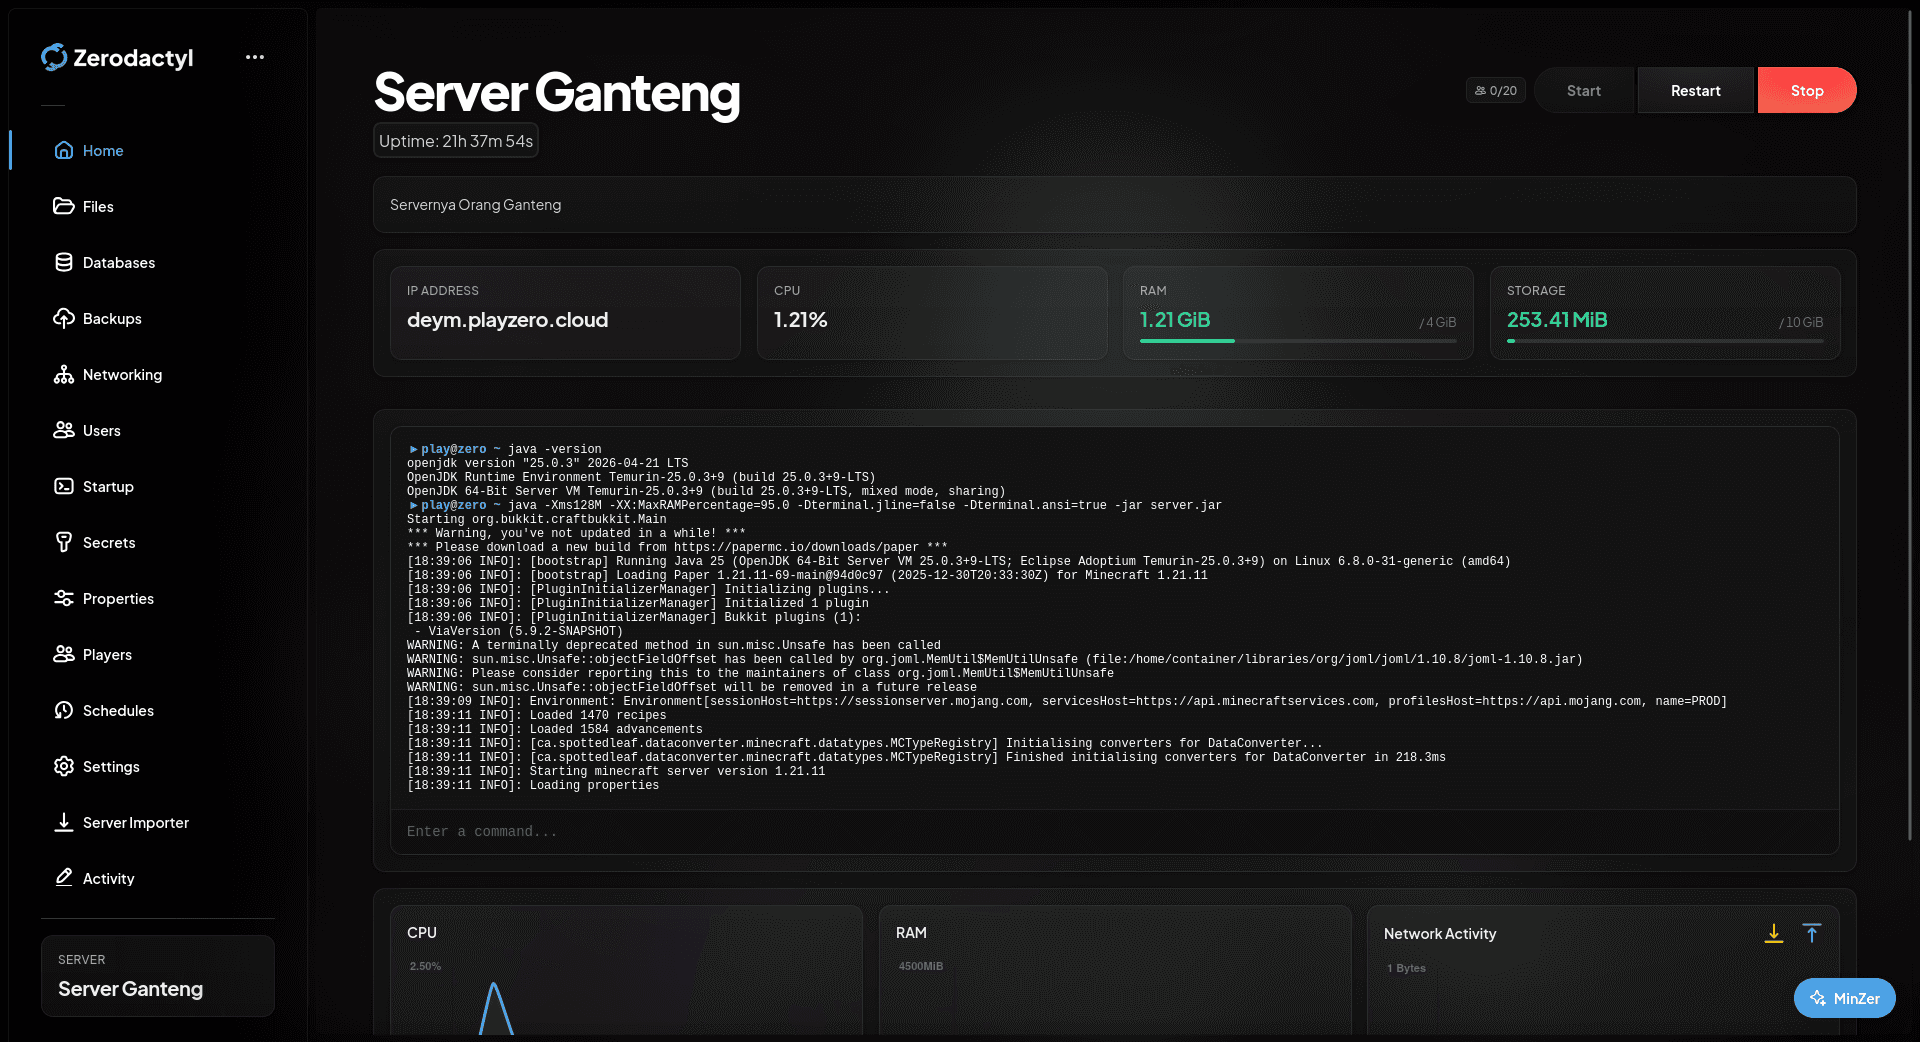Click the Files folder icon

64,206
